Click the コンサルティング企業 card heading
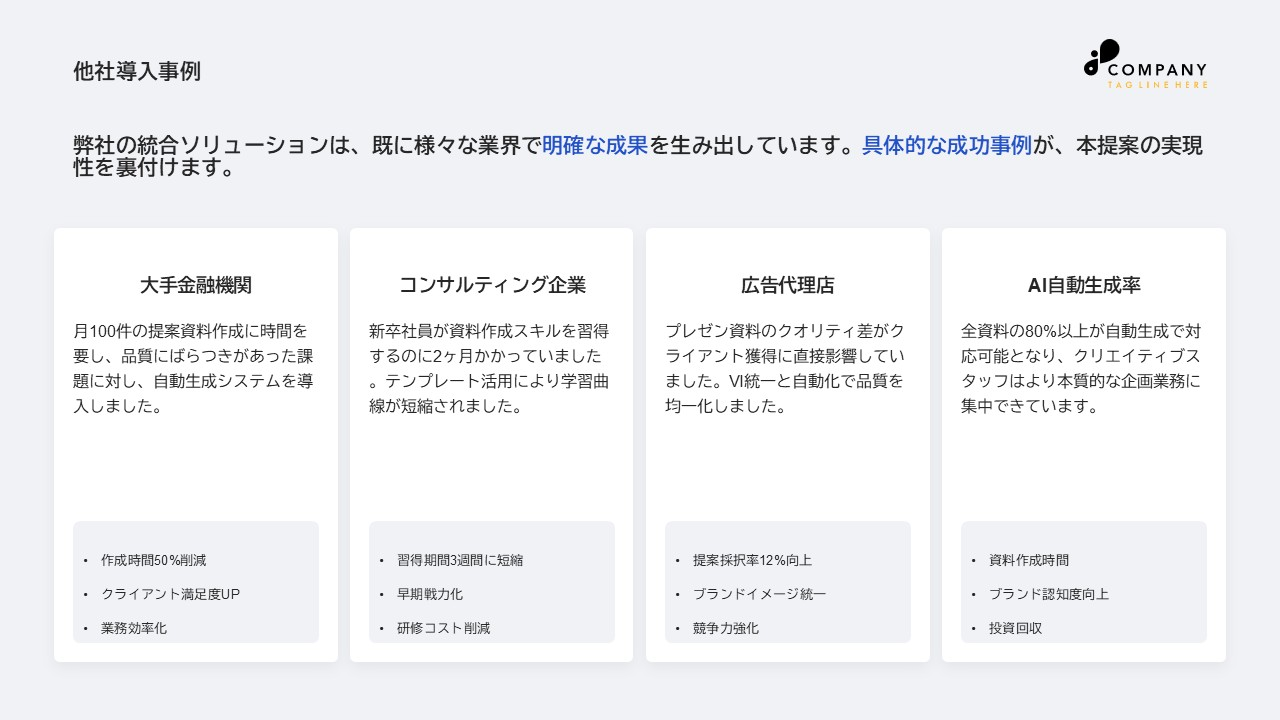This screenshot has height=720, width=1280. pos(492,285)
